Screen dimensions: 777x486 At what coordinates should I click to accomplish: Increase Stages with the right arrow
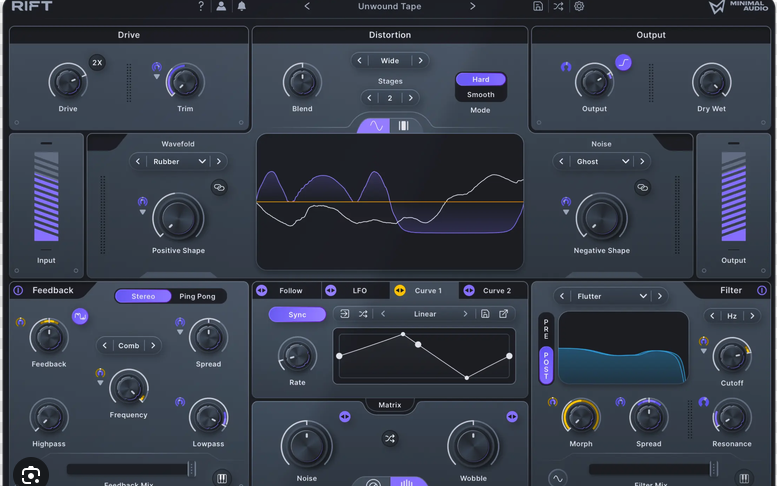(x=411, y=98)
